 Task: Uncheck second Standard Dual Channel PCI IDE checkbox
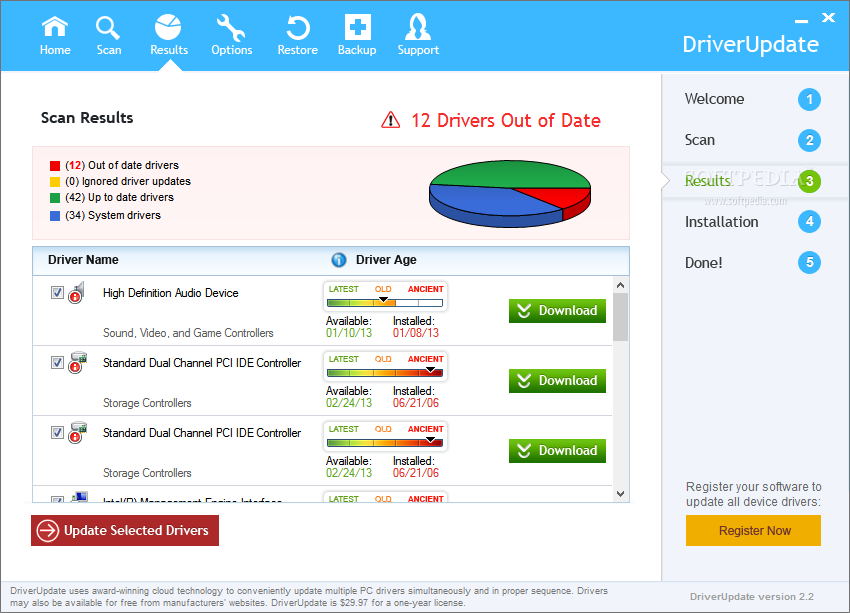point(57,433)
